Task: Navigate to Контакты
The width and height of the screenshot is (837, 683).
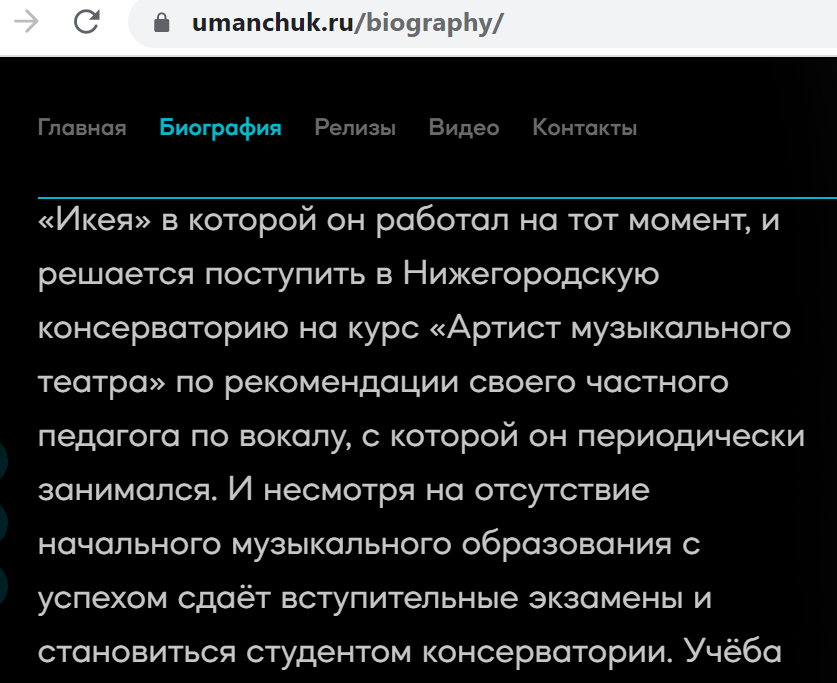Action: [584, 128]
